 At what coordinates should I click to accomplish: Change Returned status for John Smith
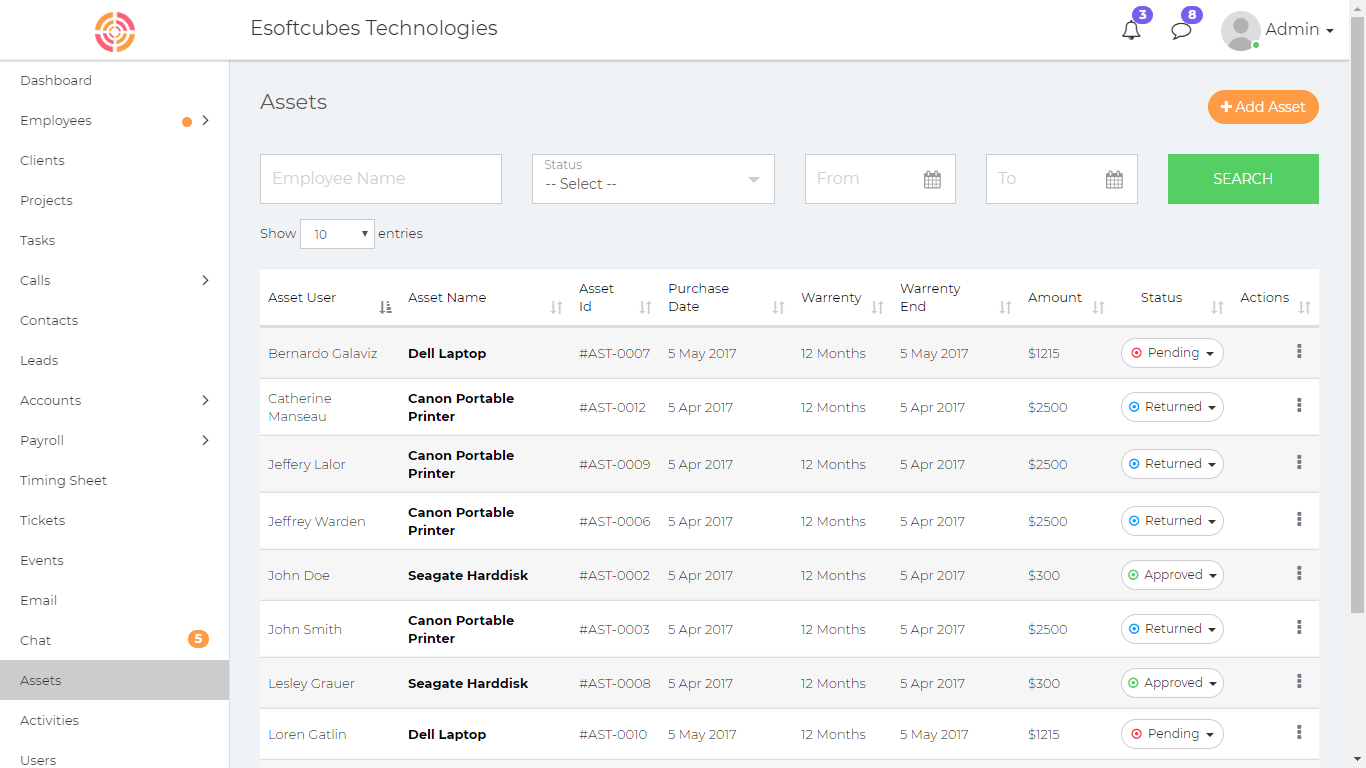coord(1172,629)
